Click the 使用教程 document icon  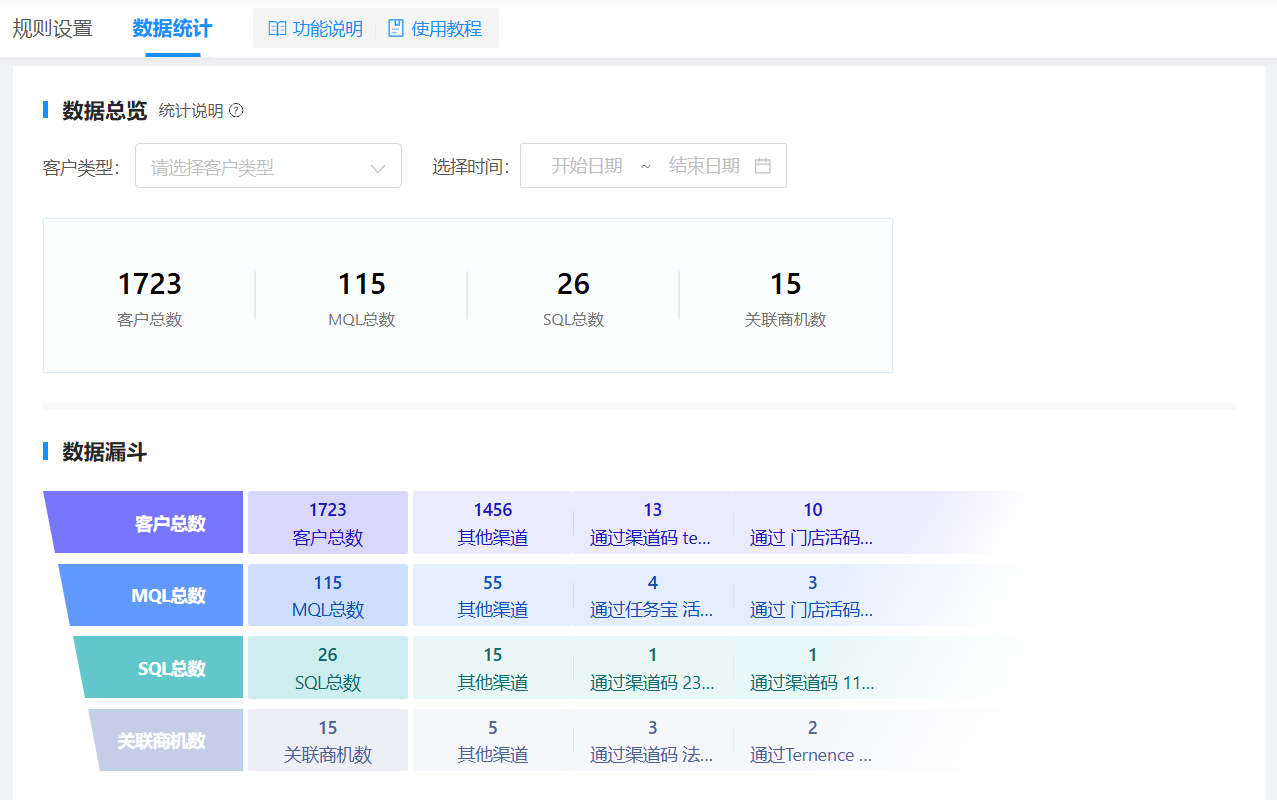coord(396,29)
